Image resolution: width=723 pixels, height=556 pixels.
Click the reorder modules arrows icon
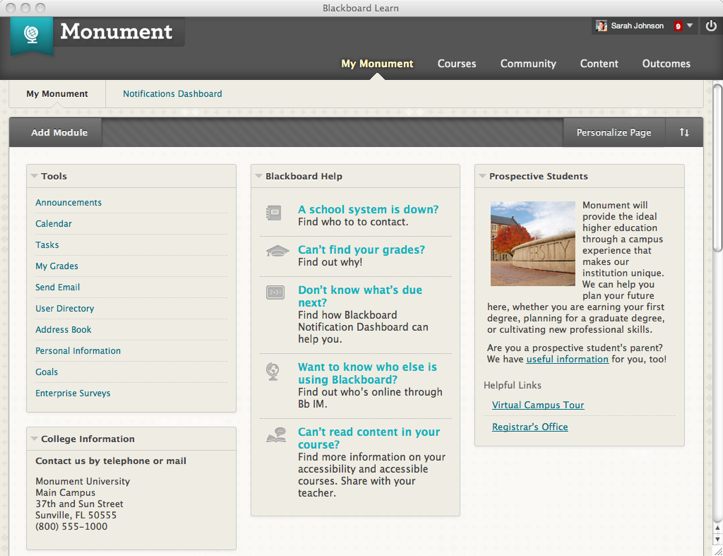[684, 132]
